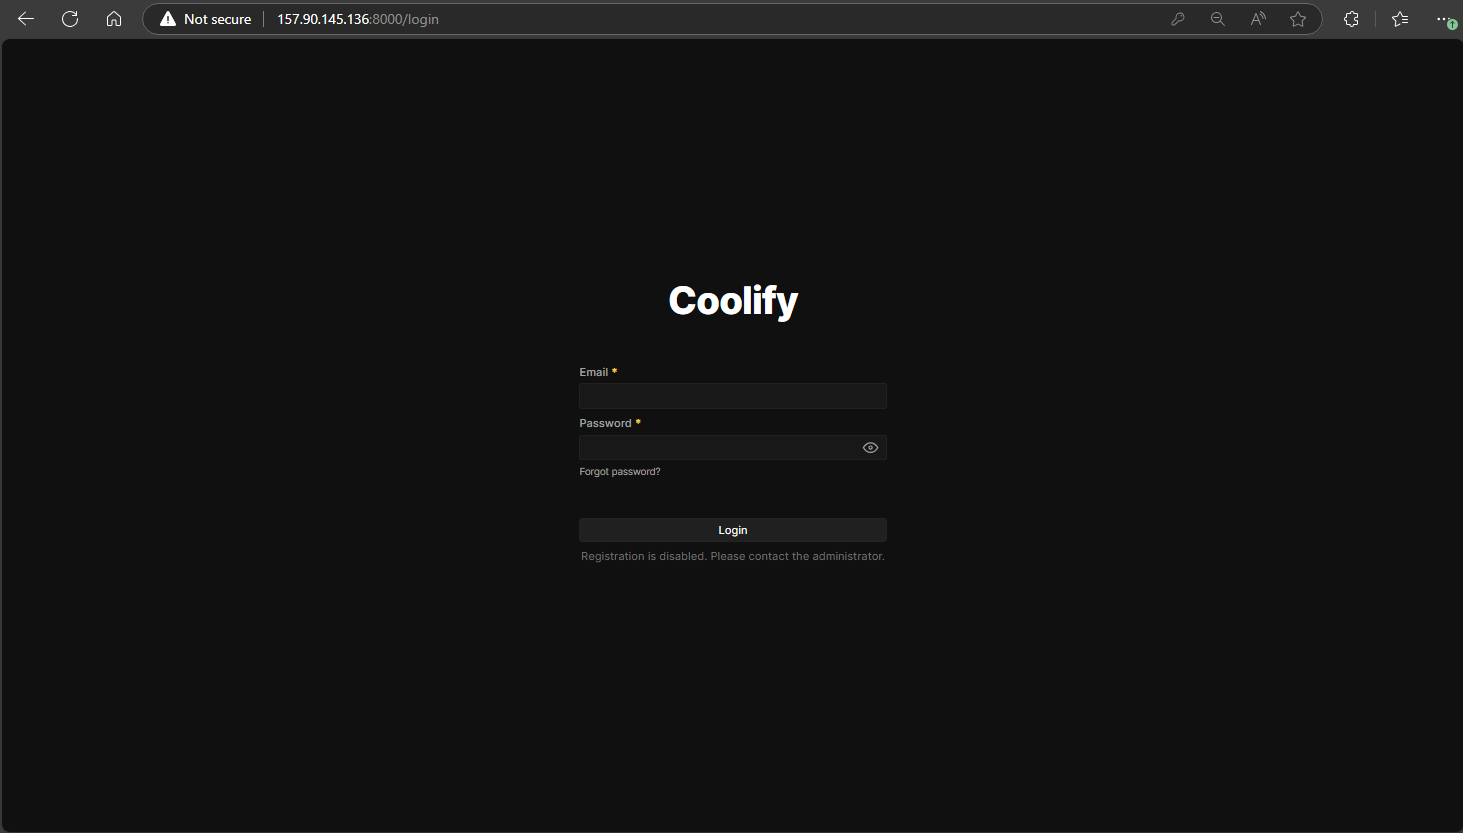Toggle the favorite star for this page
This screenshot has height=833, width=1463.
[x=1297, y=19]
